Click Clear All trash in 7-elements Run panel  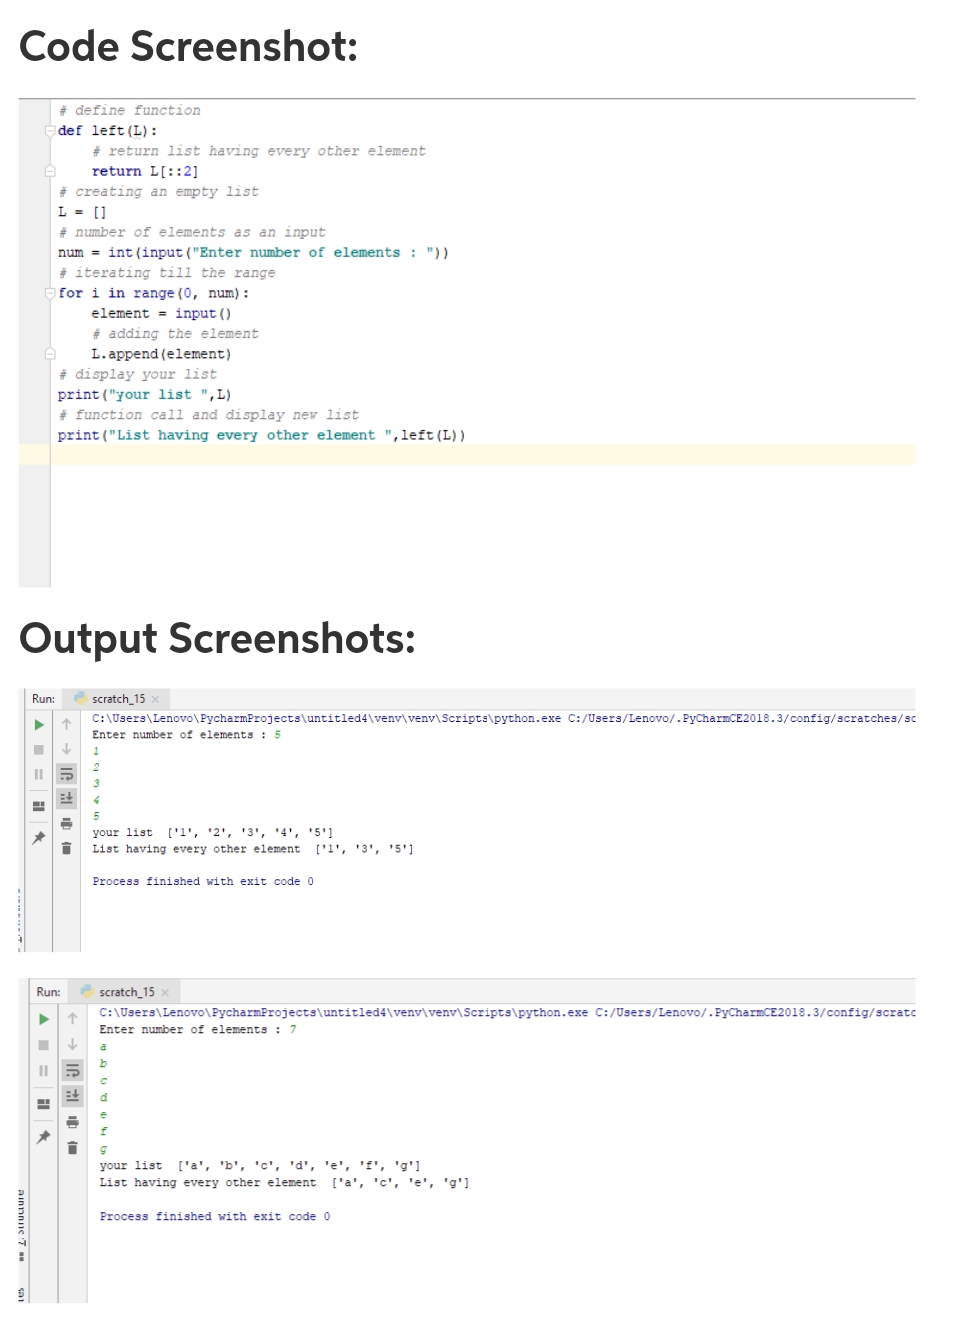(72, 1148)
